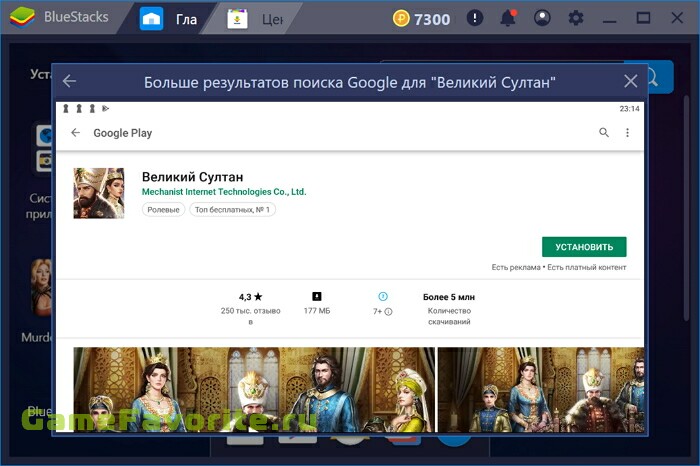Click the Google Play header title
The image size is (700, 466).
click(123, 133)
